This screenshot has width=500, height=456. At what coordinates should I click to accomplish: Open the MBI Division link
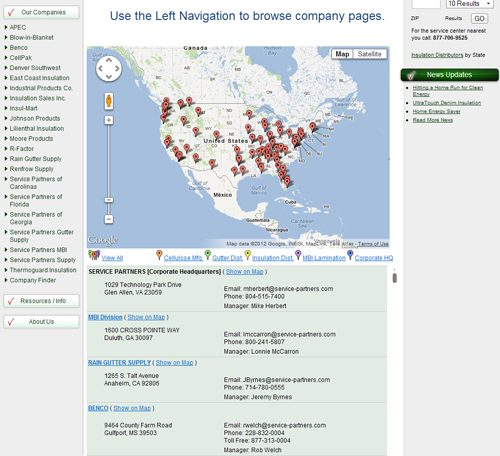[x=105, y=317]
